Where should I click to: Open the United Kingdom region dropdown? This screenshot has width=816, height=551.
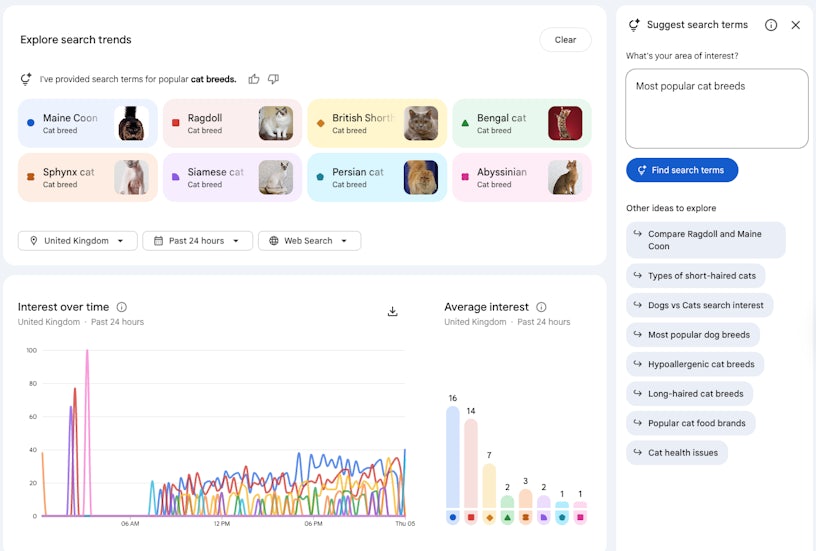point(78,241)
